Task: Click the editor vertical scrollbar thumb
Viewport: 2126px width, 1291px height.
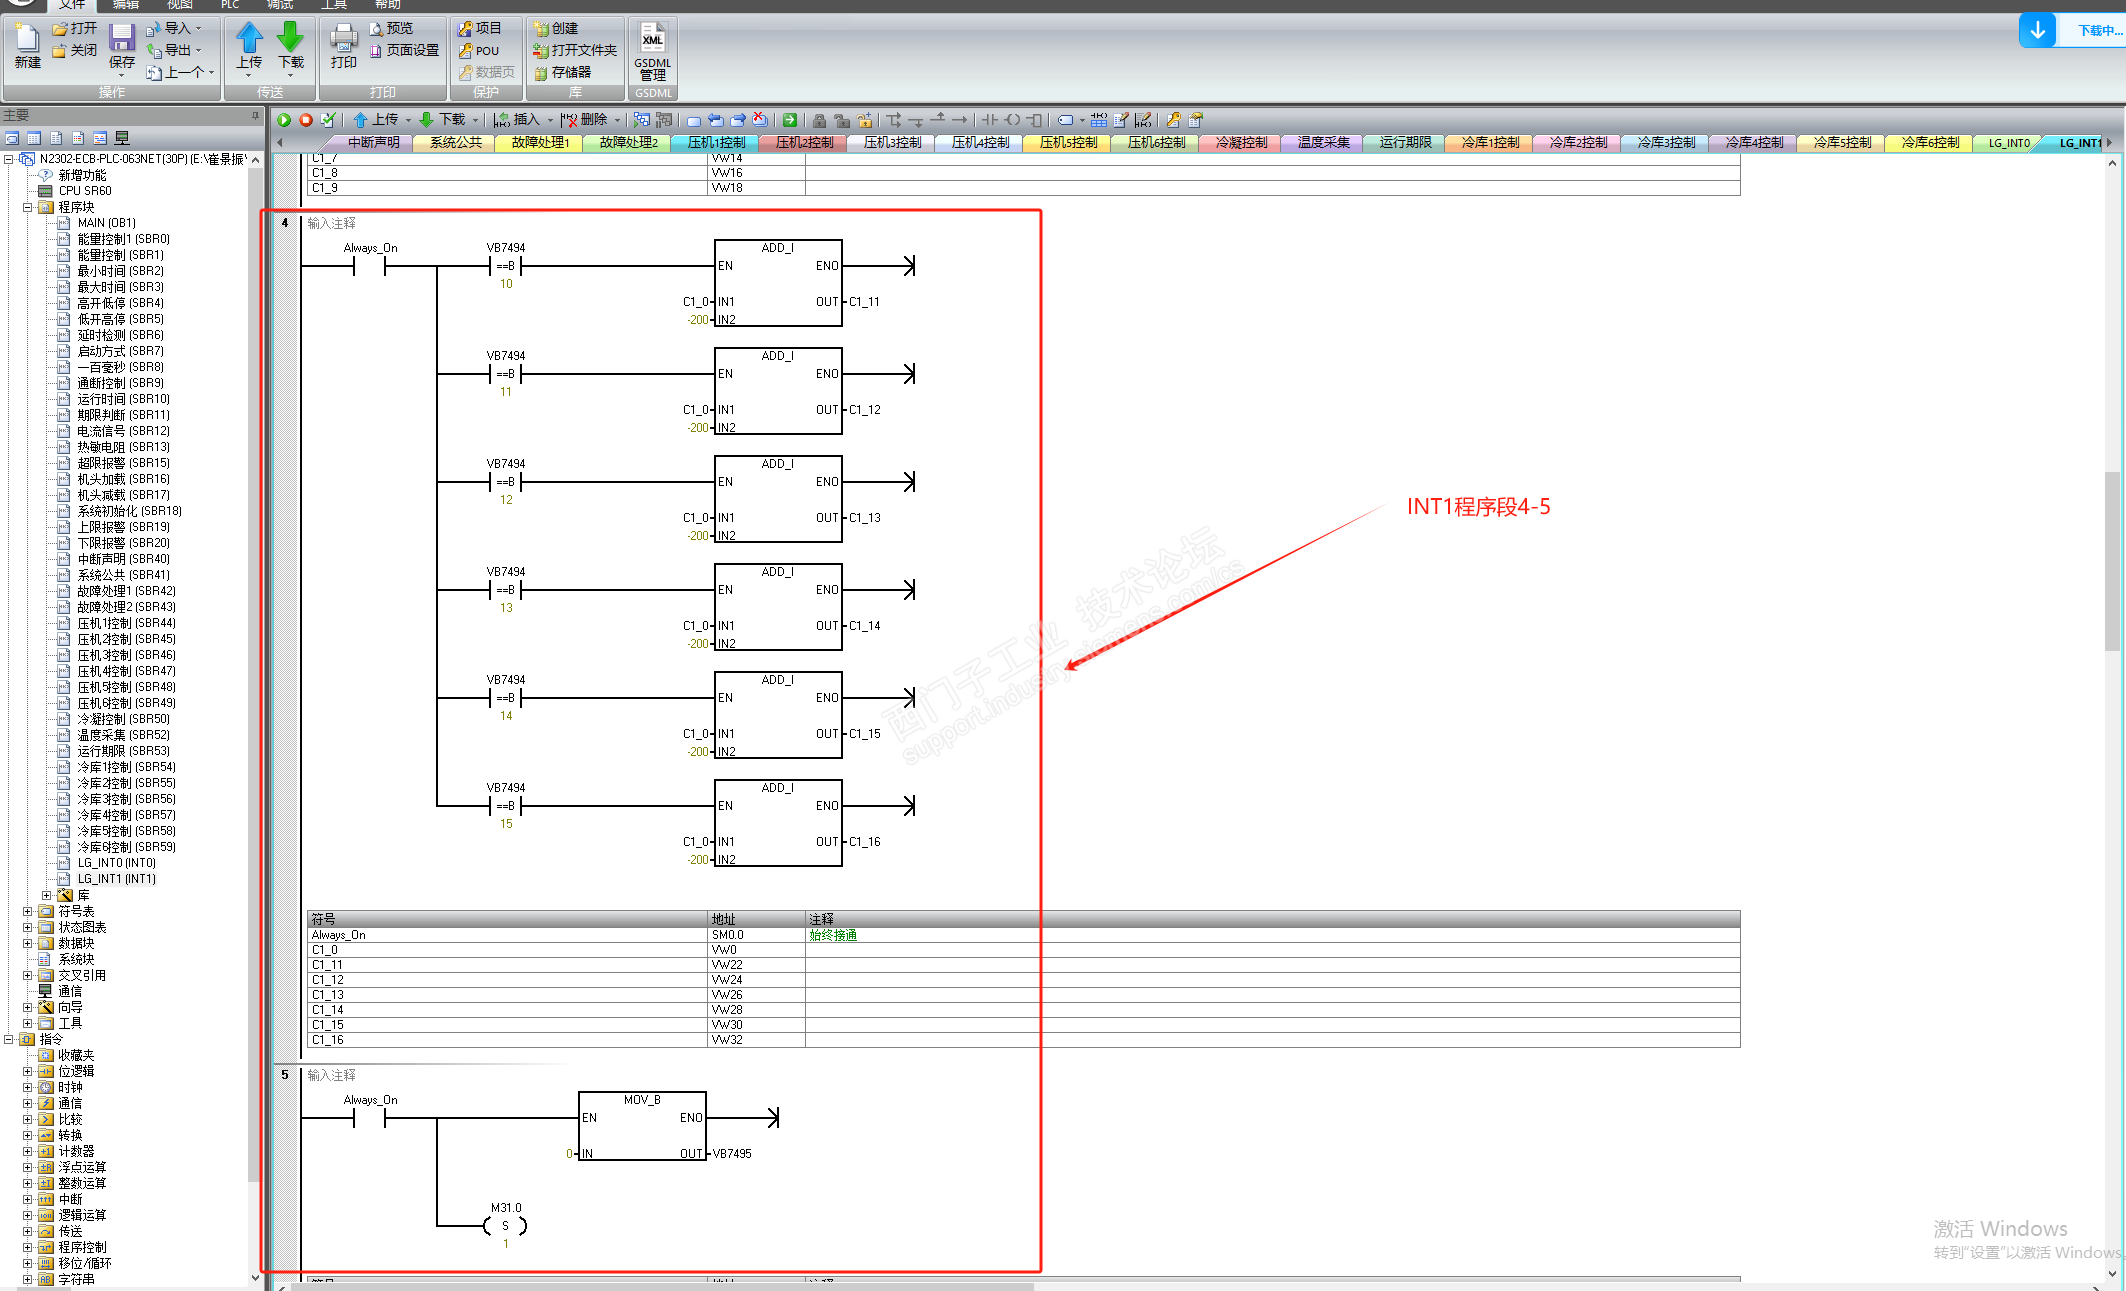Action: 2112,560
